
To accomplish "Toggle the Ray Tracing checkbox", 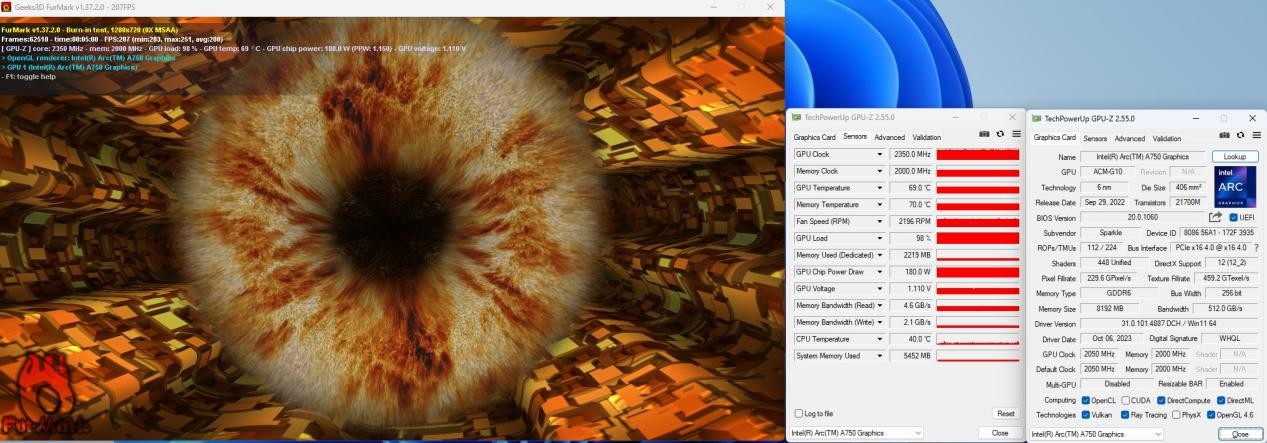I will 1125,414.
